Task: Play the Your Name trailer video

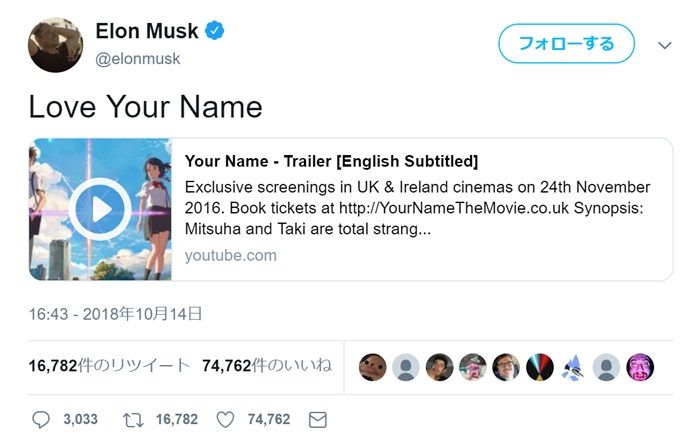Action: [x=101, y=208]
